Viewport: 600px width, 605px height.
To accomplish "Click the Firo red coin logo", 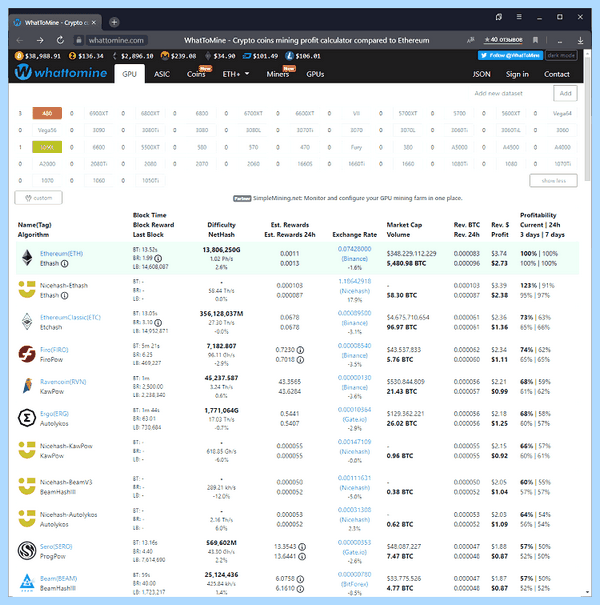I will click(27, 354).
